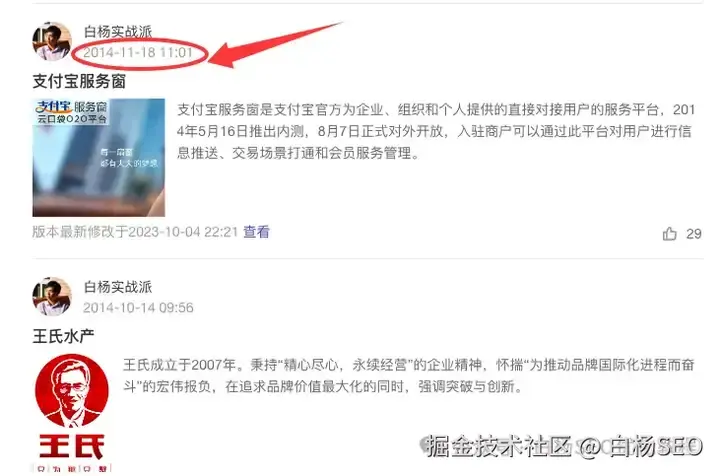This screenshot has height=476, width=720.
Task: Click the like count 29
Action: click(694, 234)
